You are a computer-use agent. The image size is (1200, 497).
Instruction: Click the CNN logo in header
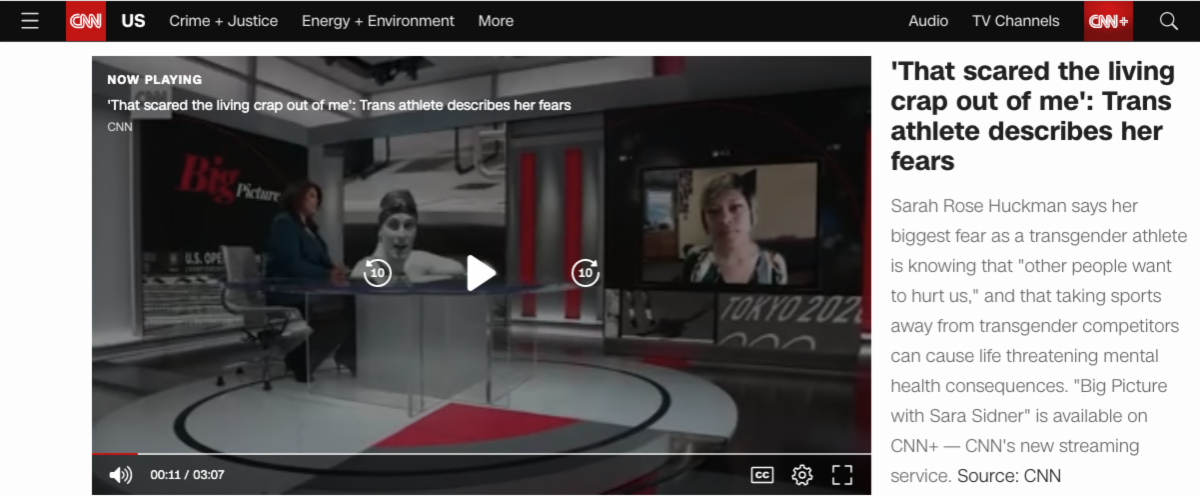click(86, 21)
